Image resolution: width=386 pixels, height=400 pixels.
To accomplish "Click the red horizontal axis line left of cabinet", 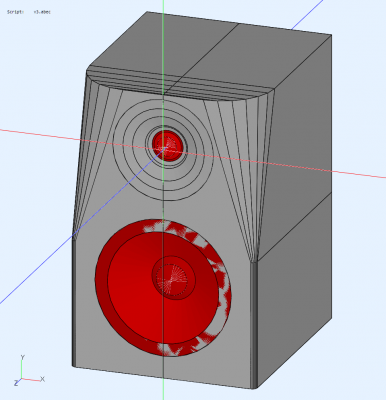I will pyautogui.click(x=40, y=134).
